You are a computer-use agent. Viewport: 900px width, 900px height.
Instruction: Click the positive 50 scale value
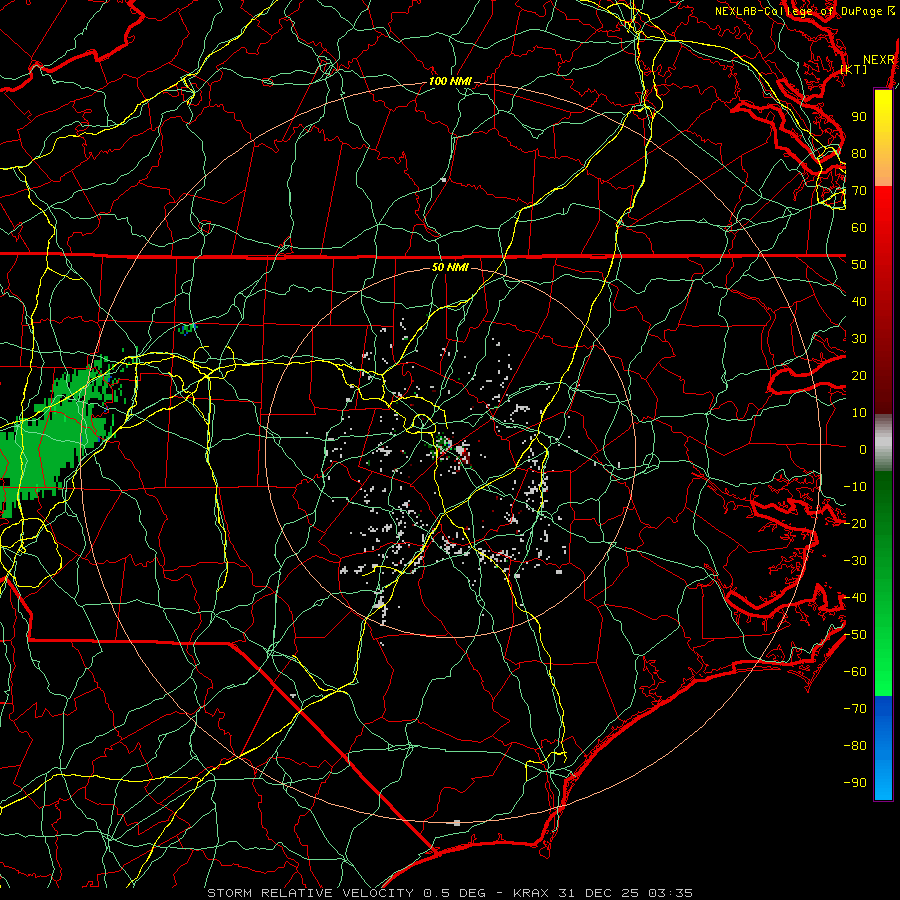[859, 265]
